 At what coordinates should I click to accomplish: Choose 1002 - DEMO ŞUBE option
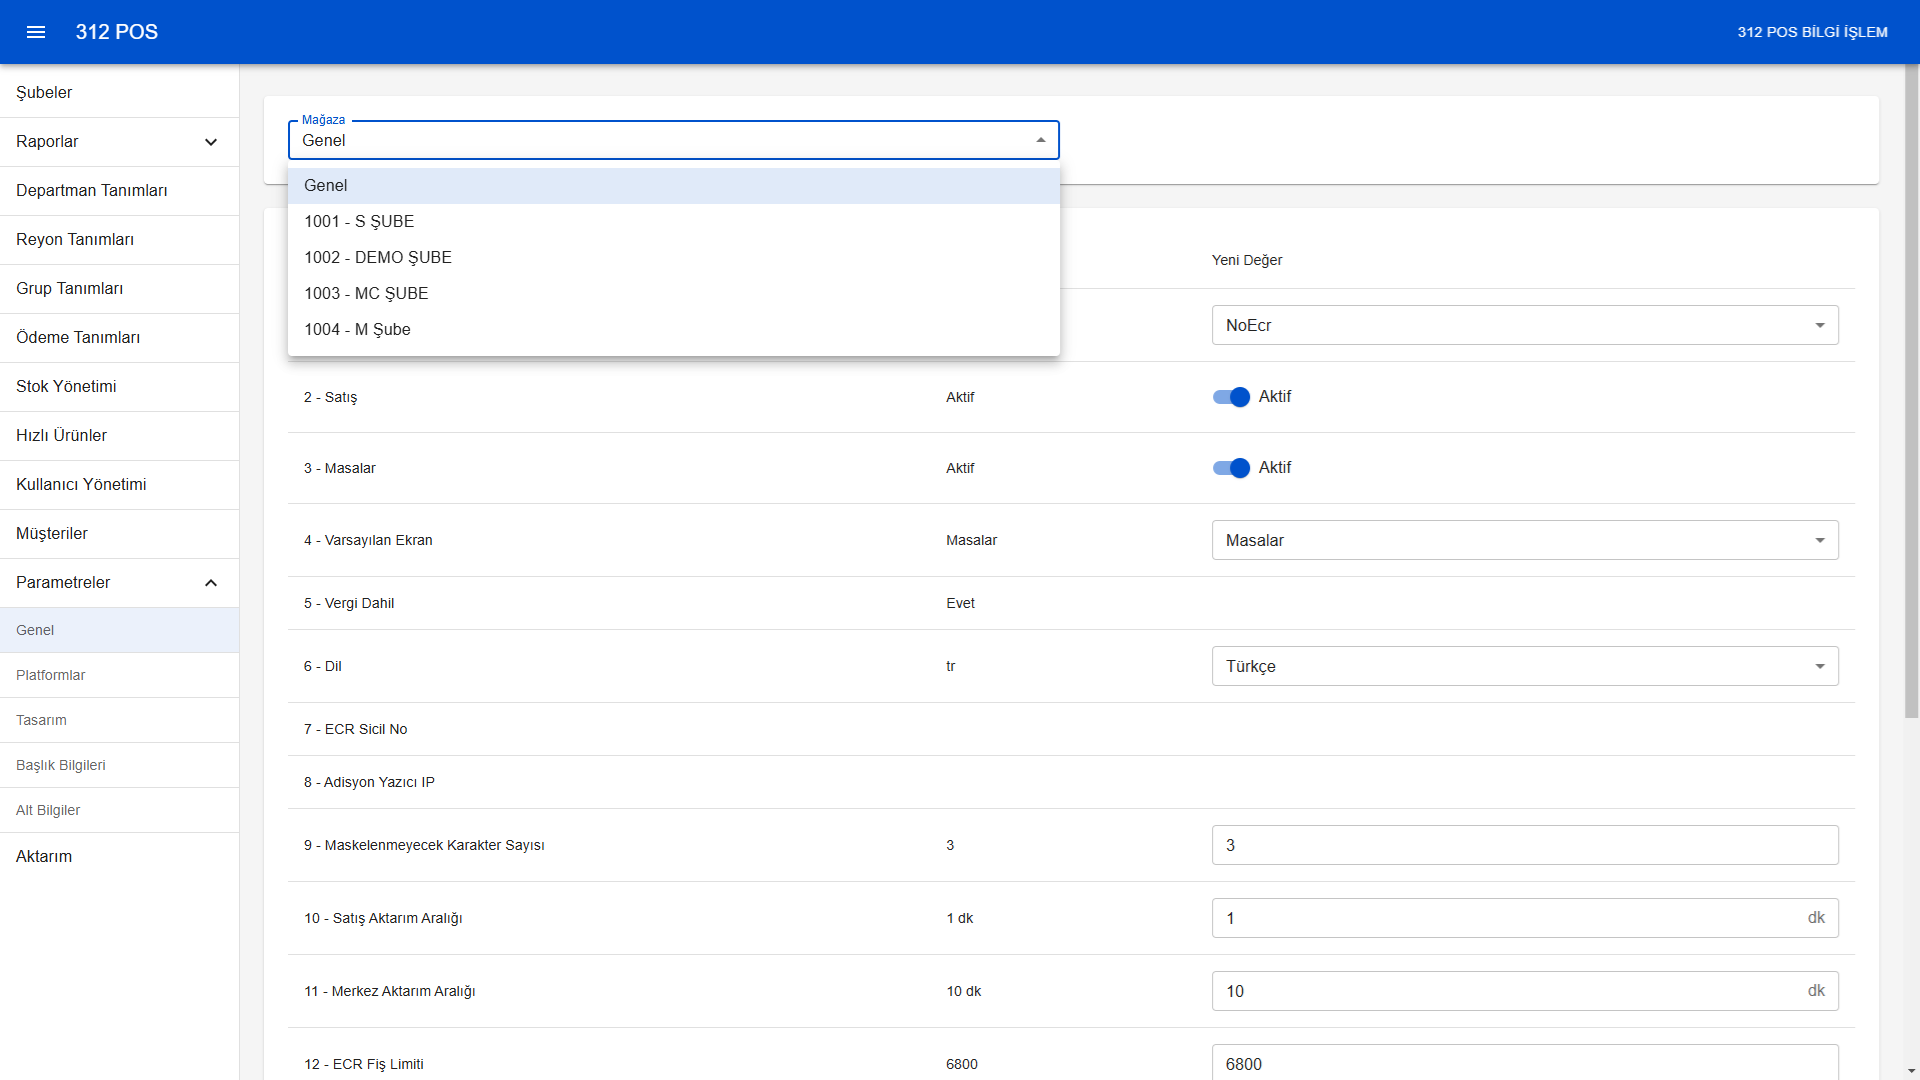(378, 257)
